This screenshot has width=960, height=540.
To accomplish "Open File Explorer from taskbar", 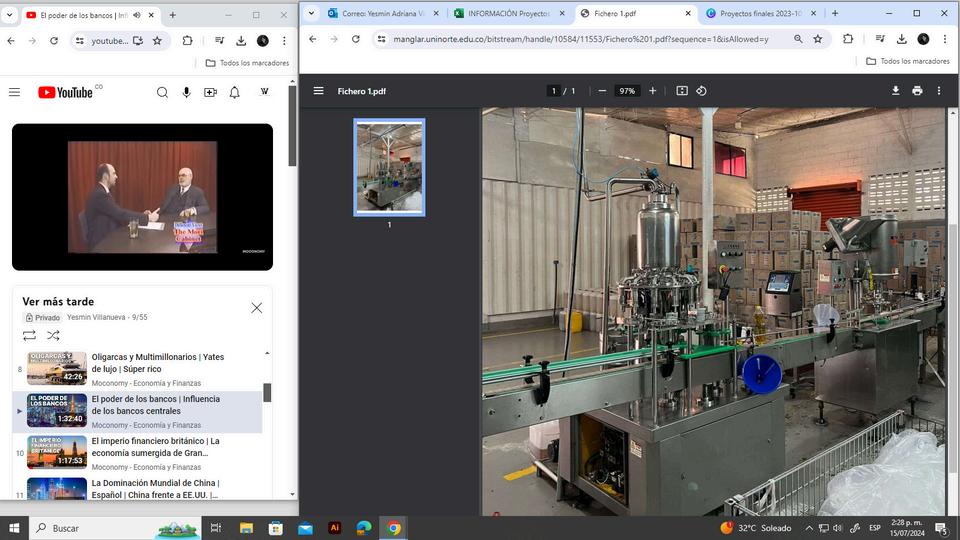I will (246, 528).
